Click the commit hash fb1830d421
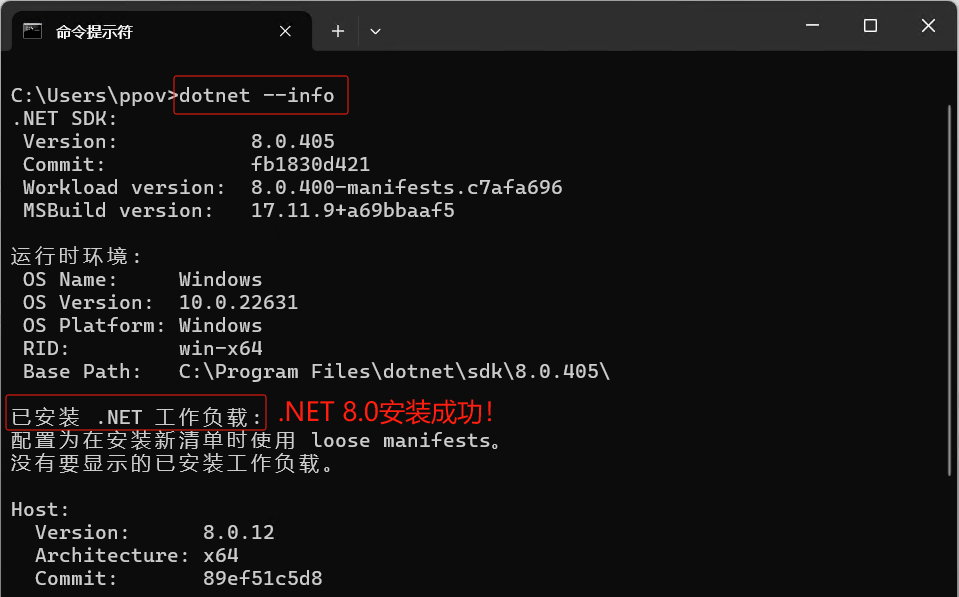Screen dimensions: 959x597 pyautogui.click(x=310, y=165)
